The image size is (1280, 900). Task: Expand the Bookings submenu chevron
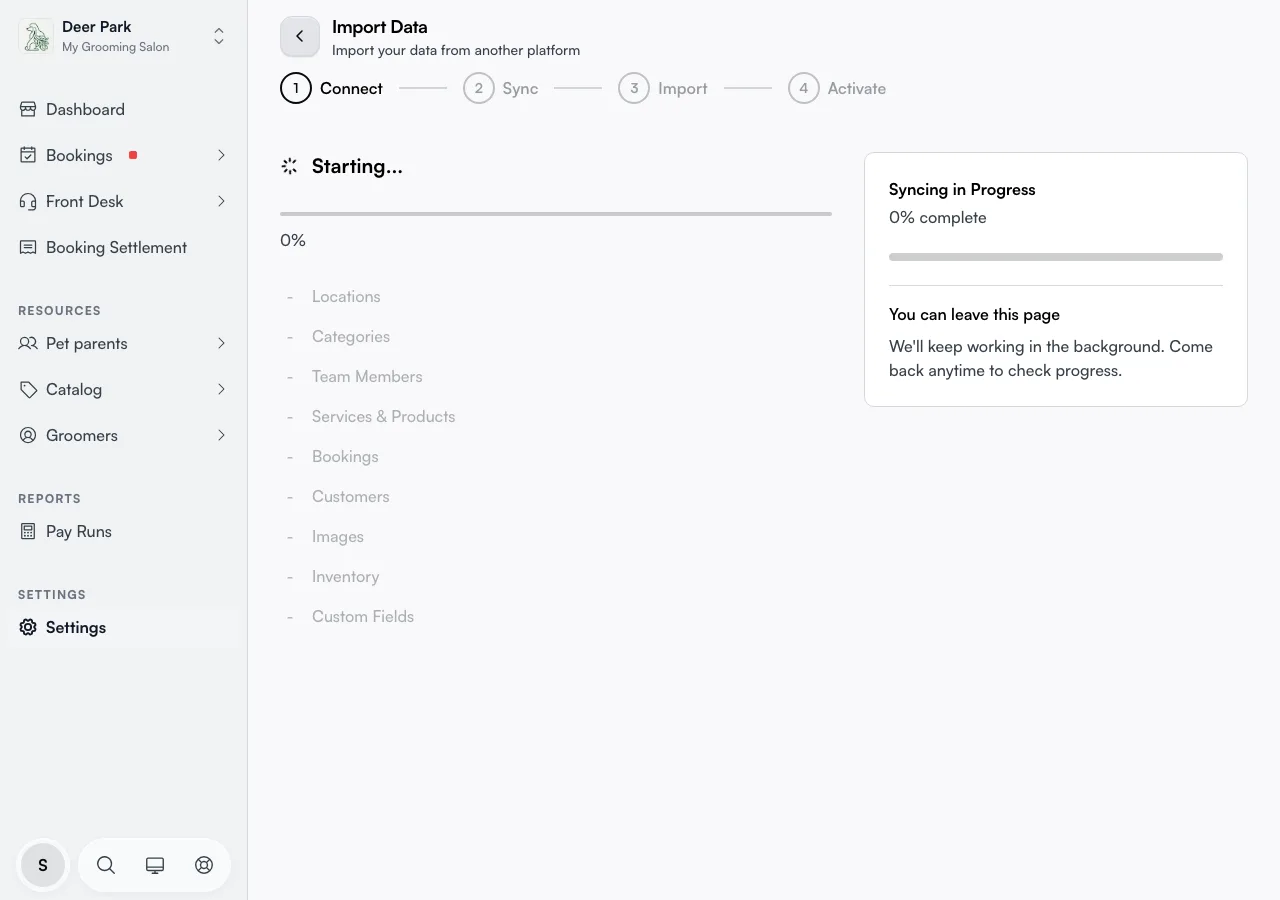221,155
